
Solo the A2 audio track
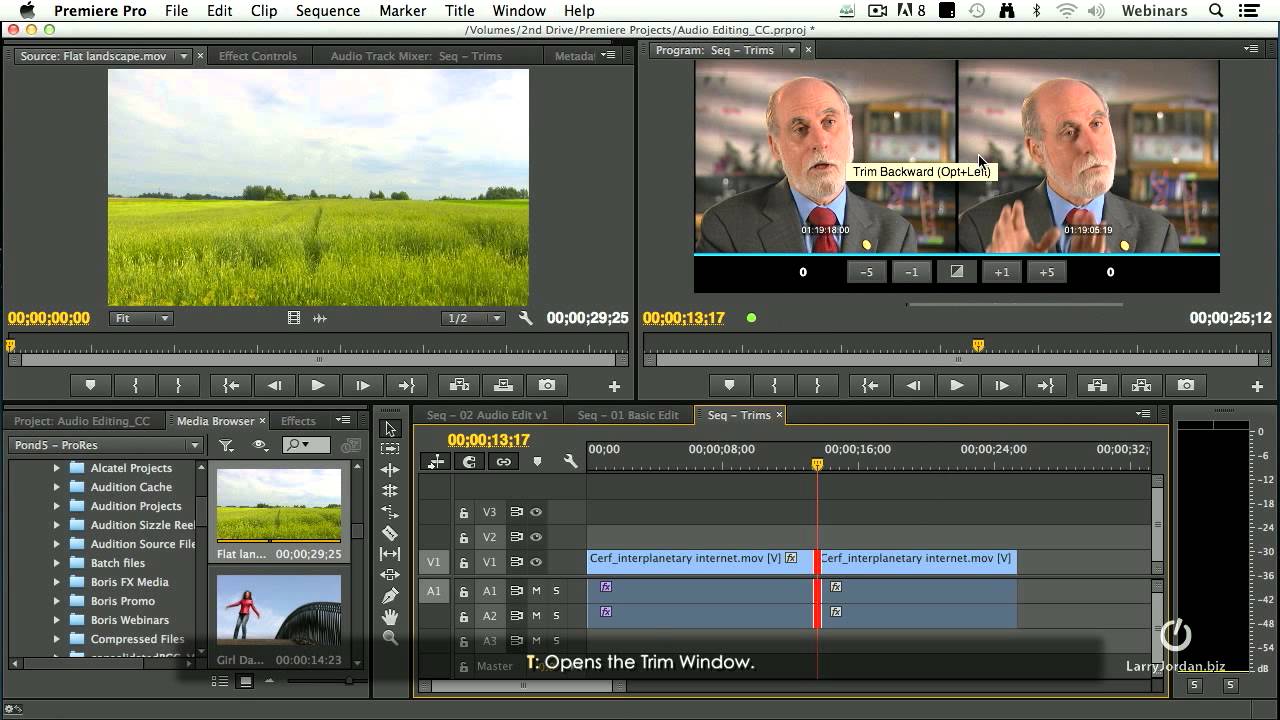click(556, 616)
